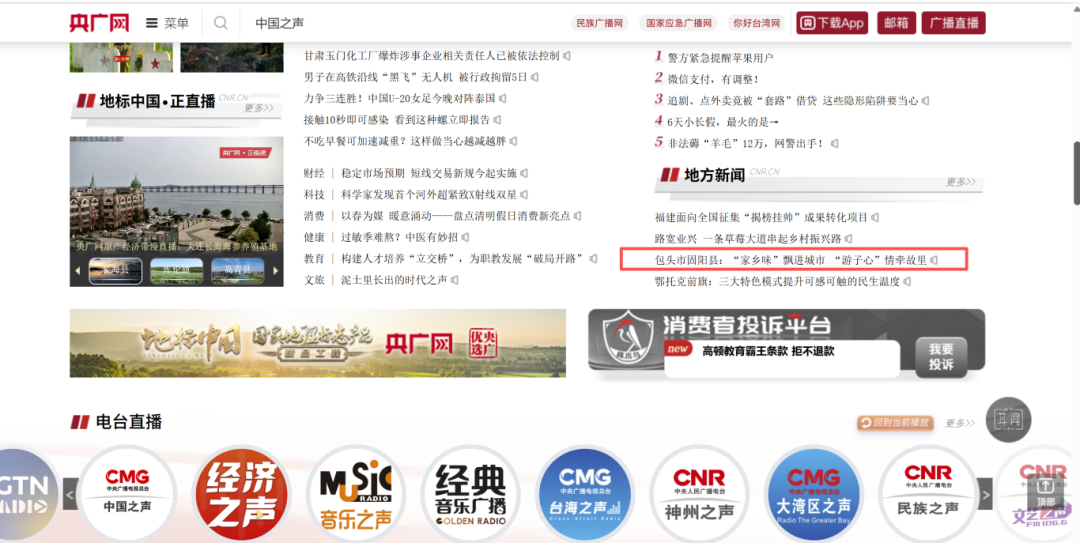1080x543 pixels.
Task: Expand 更多 next to 地方新闻
Action: (960, 182)
